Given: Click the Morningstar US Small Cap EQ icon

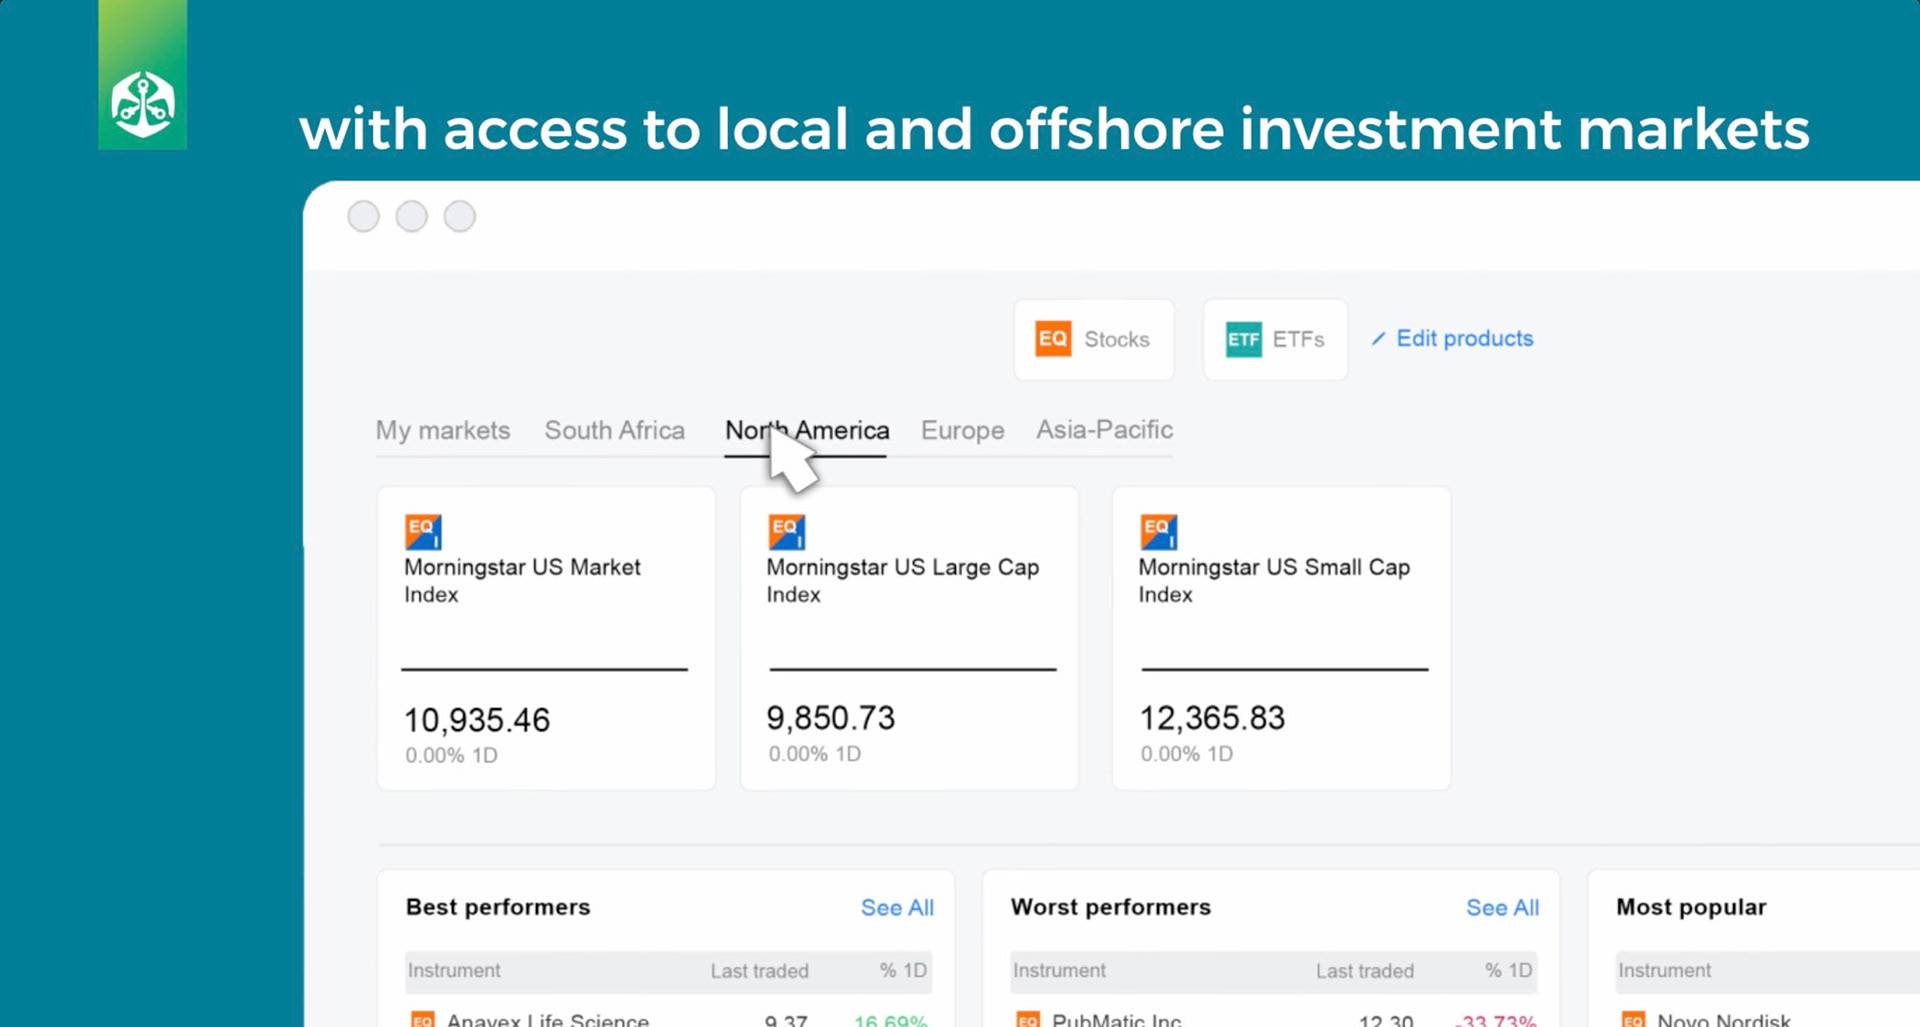Looking at the screenshot, I should [x=1158, y=531].
